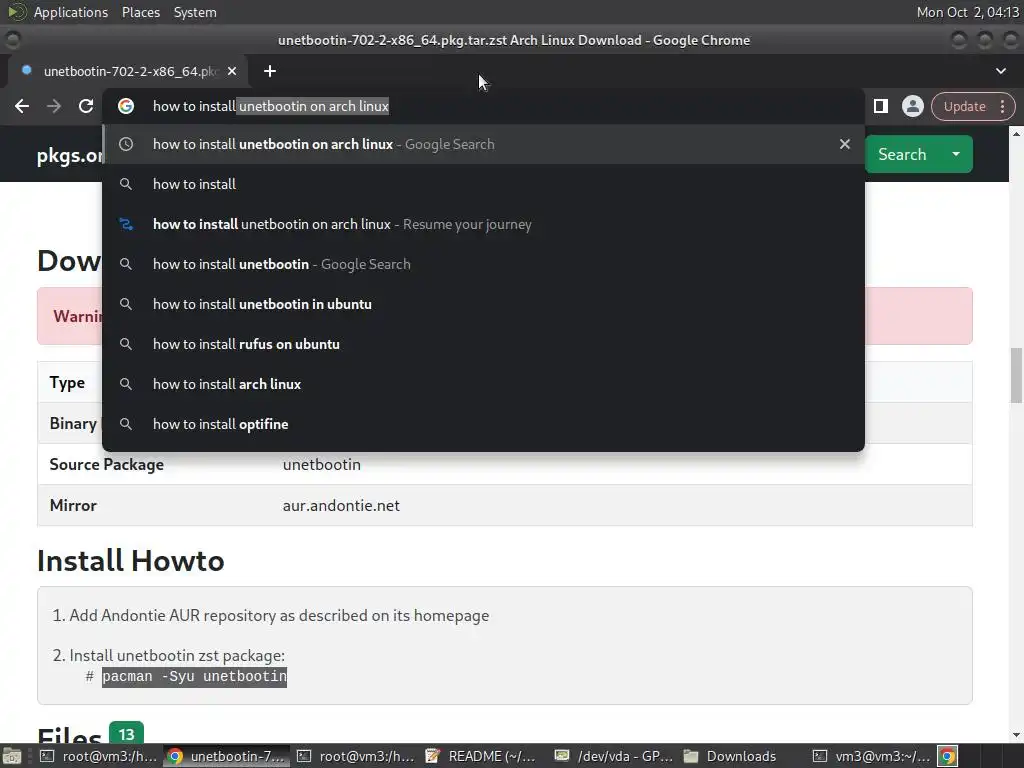1024x768 pixels.
Task: Click the journey icon beside Resume suggestion
Action: 126,224
